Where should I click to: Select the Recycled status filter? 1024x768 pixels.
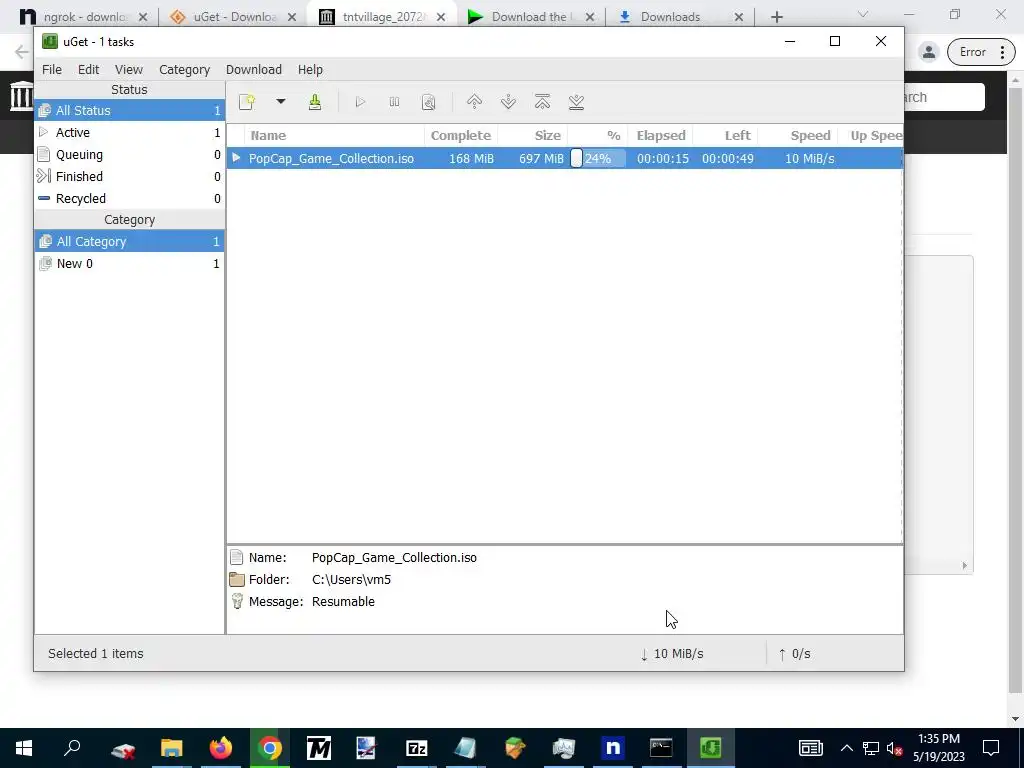pos(129,199)
